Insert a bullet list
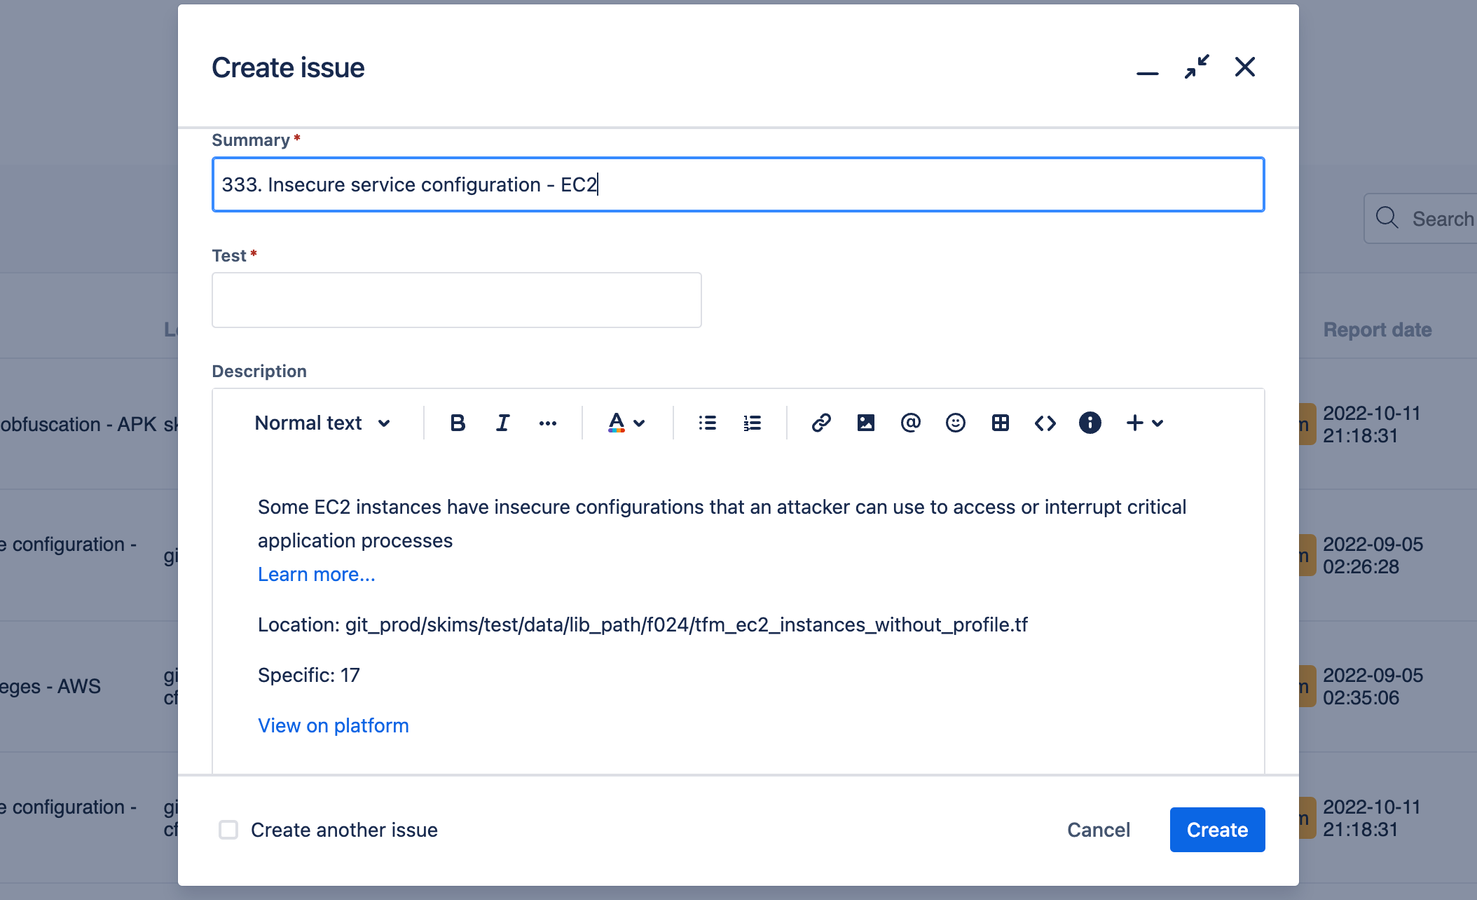This screenshot has height=900, width=1477. pos(707,423)
